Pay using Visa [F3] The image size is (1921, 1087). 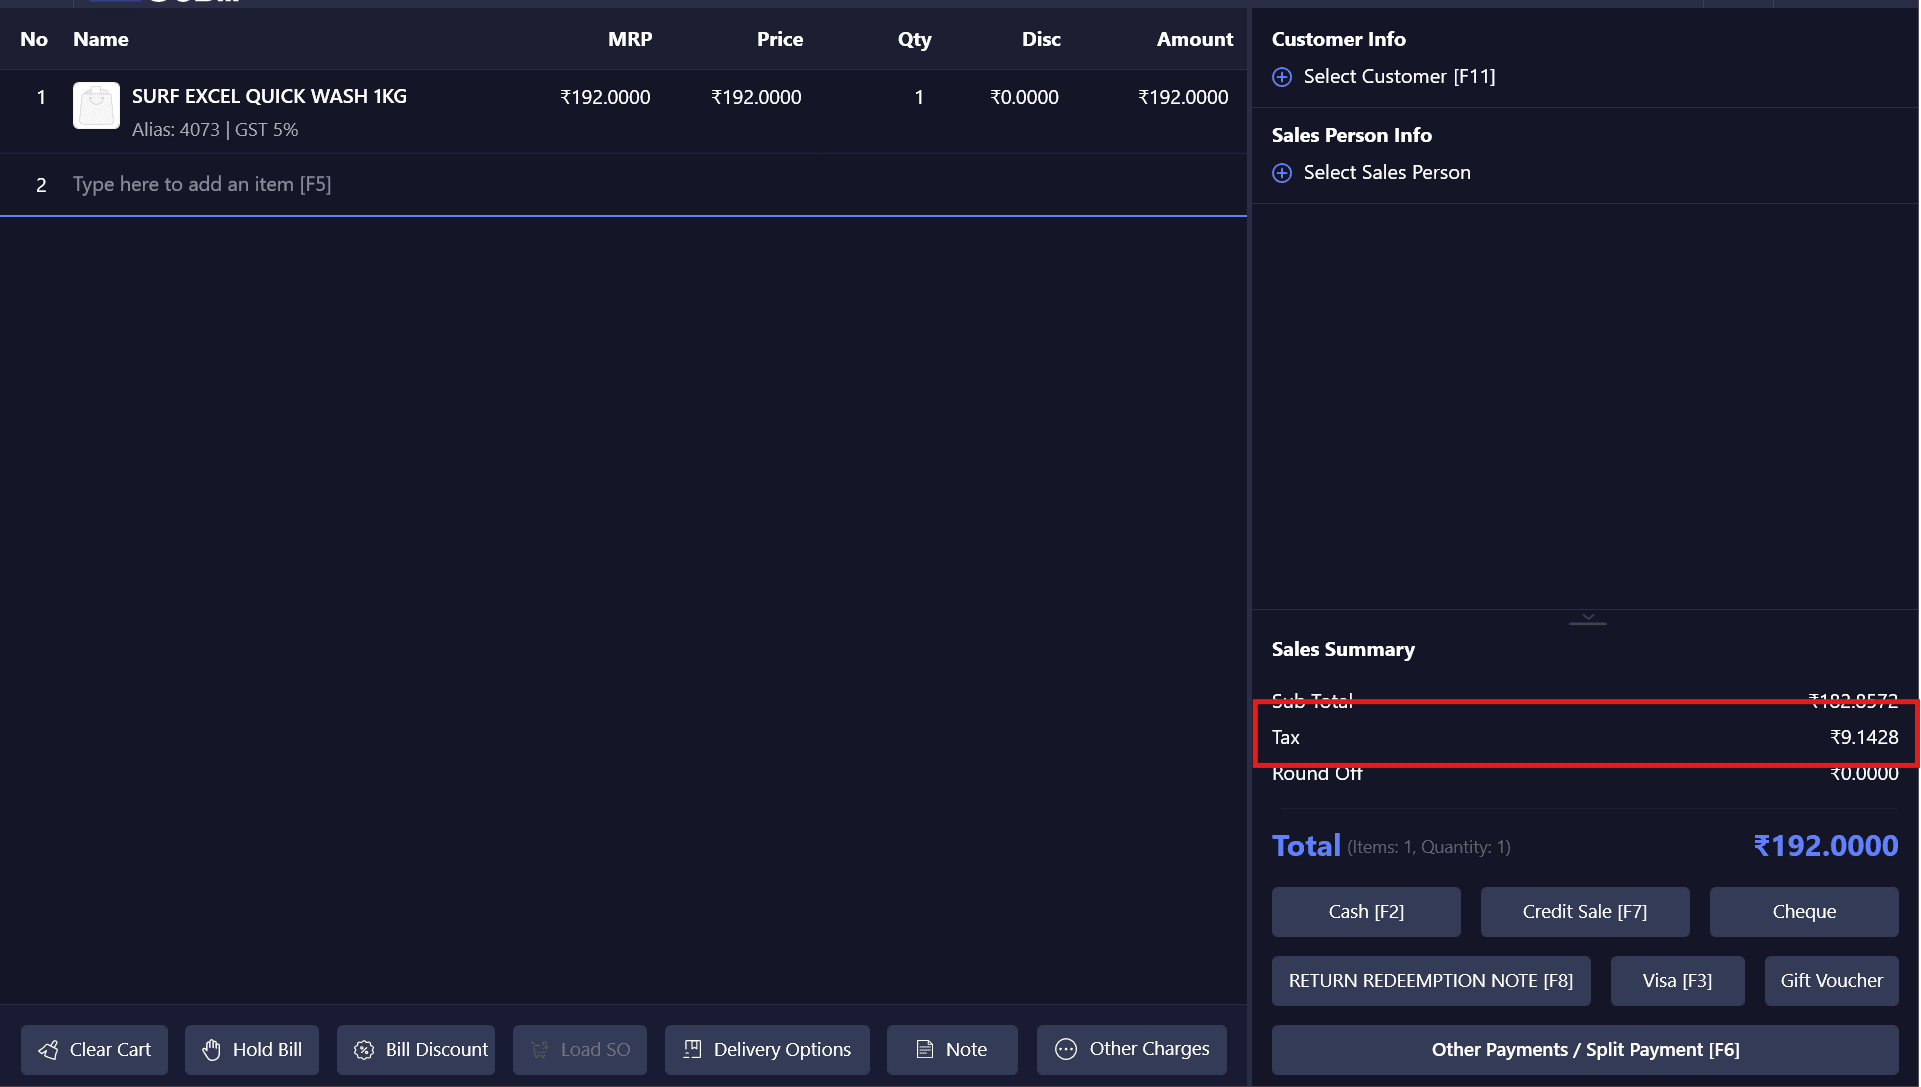1677,981
